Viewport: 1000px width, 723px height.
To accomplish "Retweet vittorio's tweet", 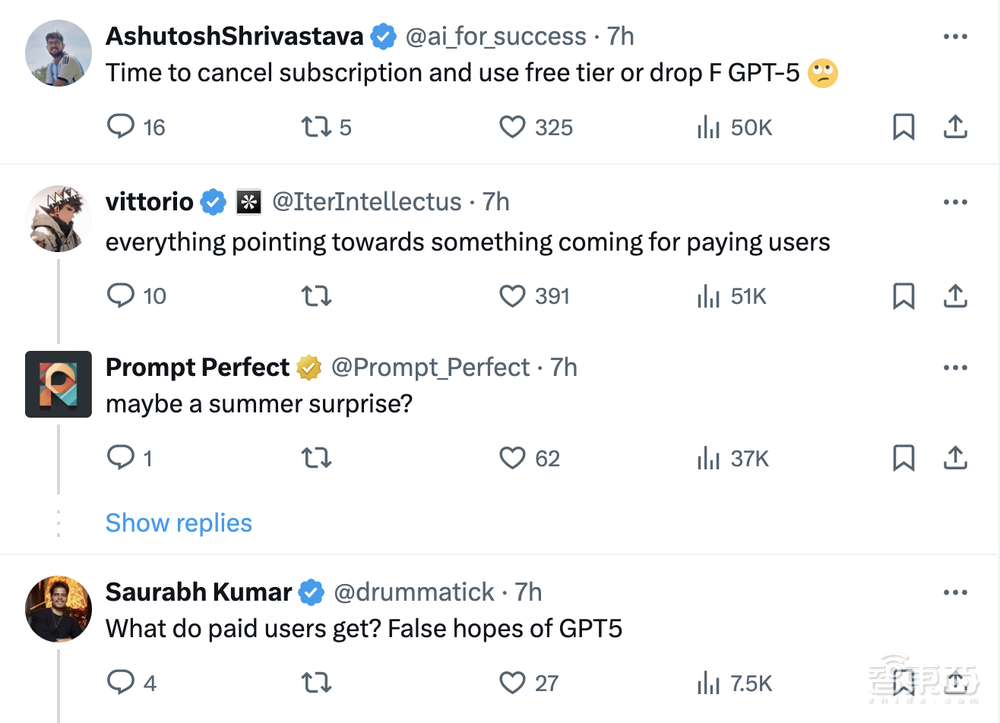I will (x=316, y=296).
